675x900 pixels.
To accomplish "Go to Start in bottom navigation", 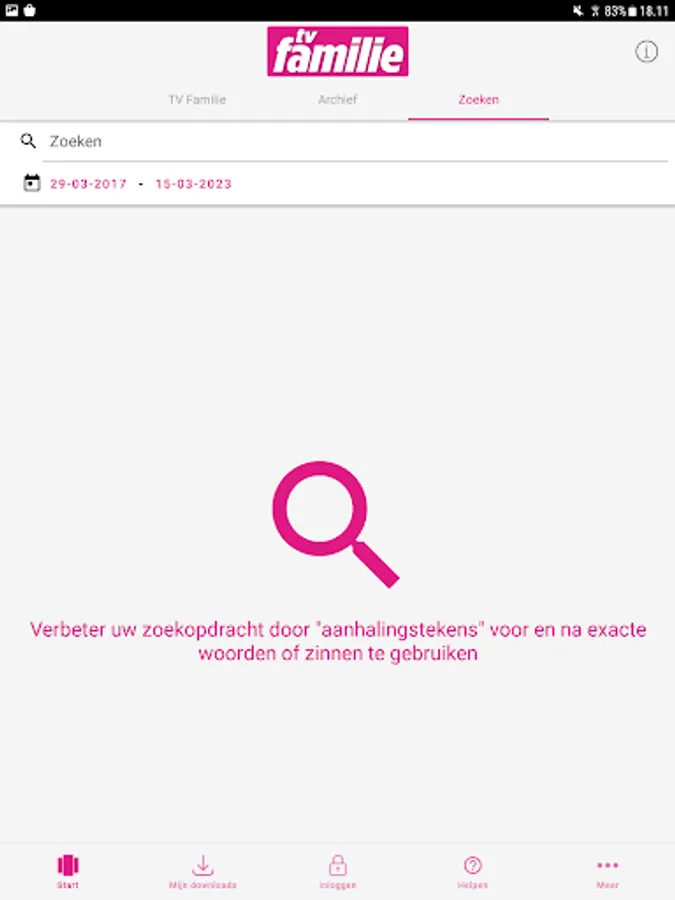I will coord(68,871).
